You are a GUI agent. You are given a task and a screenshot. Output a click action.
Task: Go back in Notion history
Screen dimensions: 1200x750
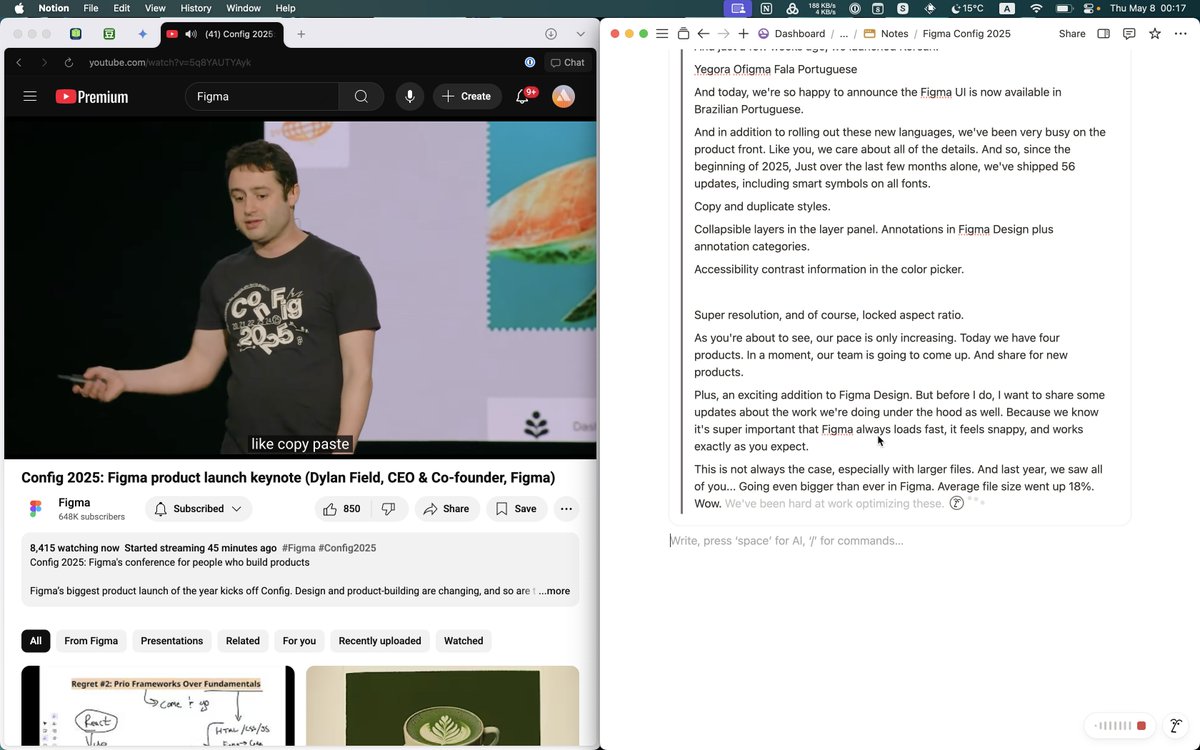click(x=703, y=34)
